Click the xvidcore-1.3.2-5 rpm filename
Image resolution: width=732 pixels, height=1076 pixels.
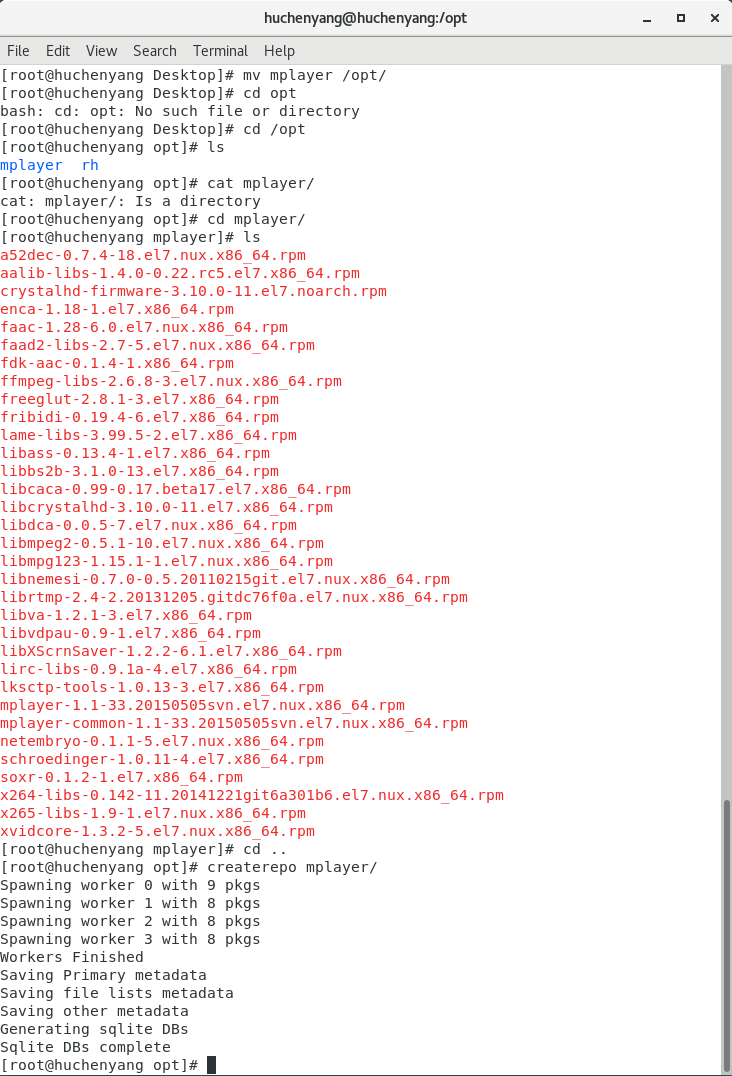(x=158, y=831)
